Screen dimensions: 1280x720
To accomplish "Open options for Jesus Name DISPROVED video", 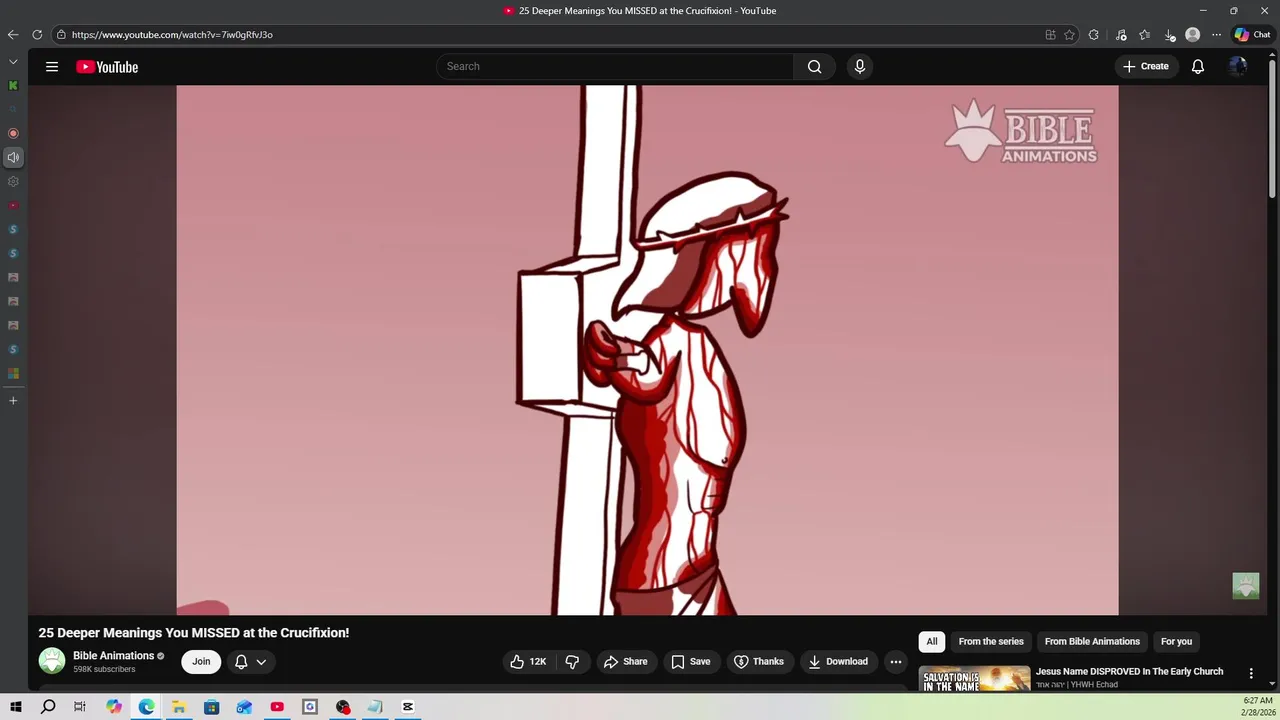I will [x=1250, y=674].
